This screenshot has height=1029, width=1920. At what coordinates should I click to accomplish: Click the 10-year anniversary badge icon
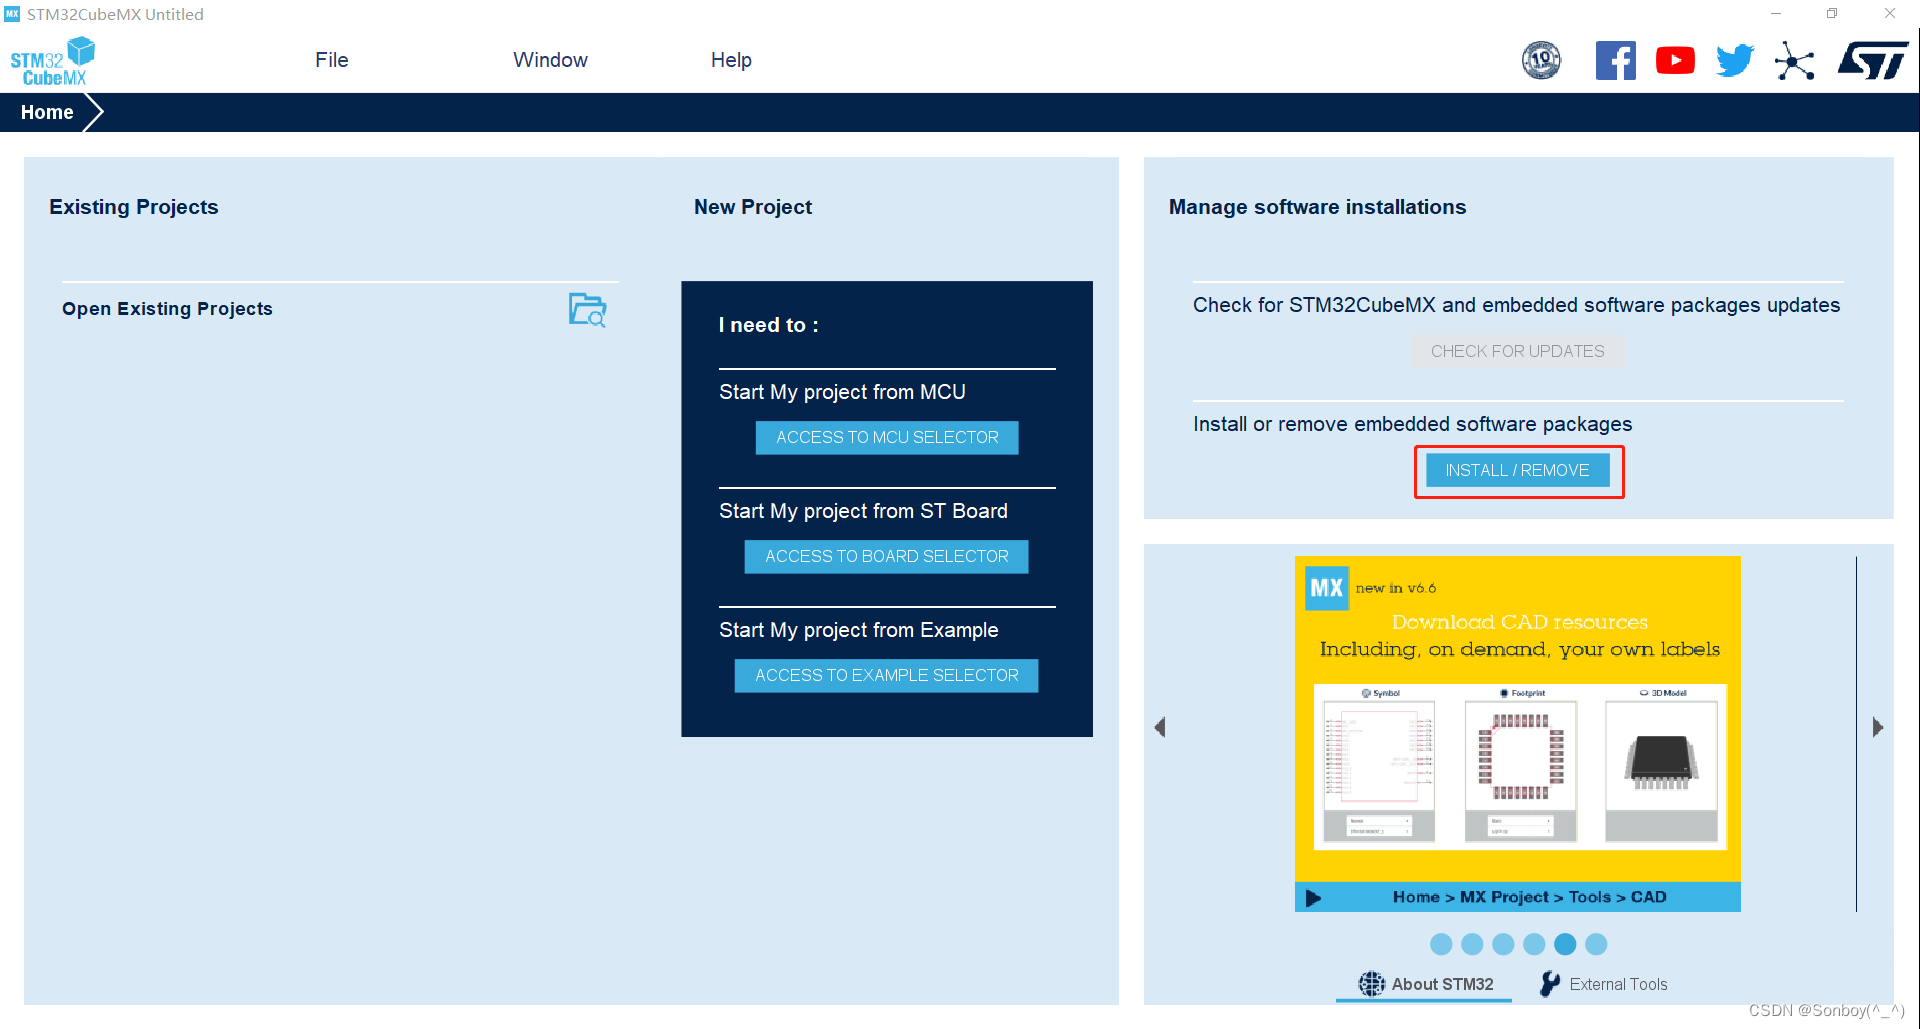tap(1541, 61)
